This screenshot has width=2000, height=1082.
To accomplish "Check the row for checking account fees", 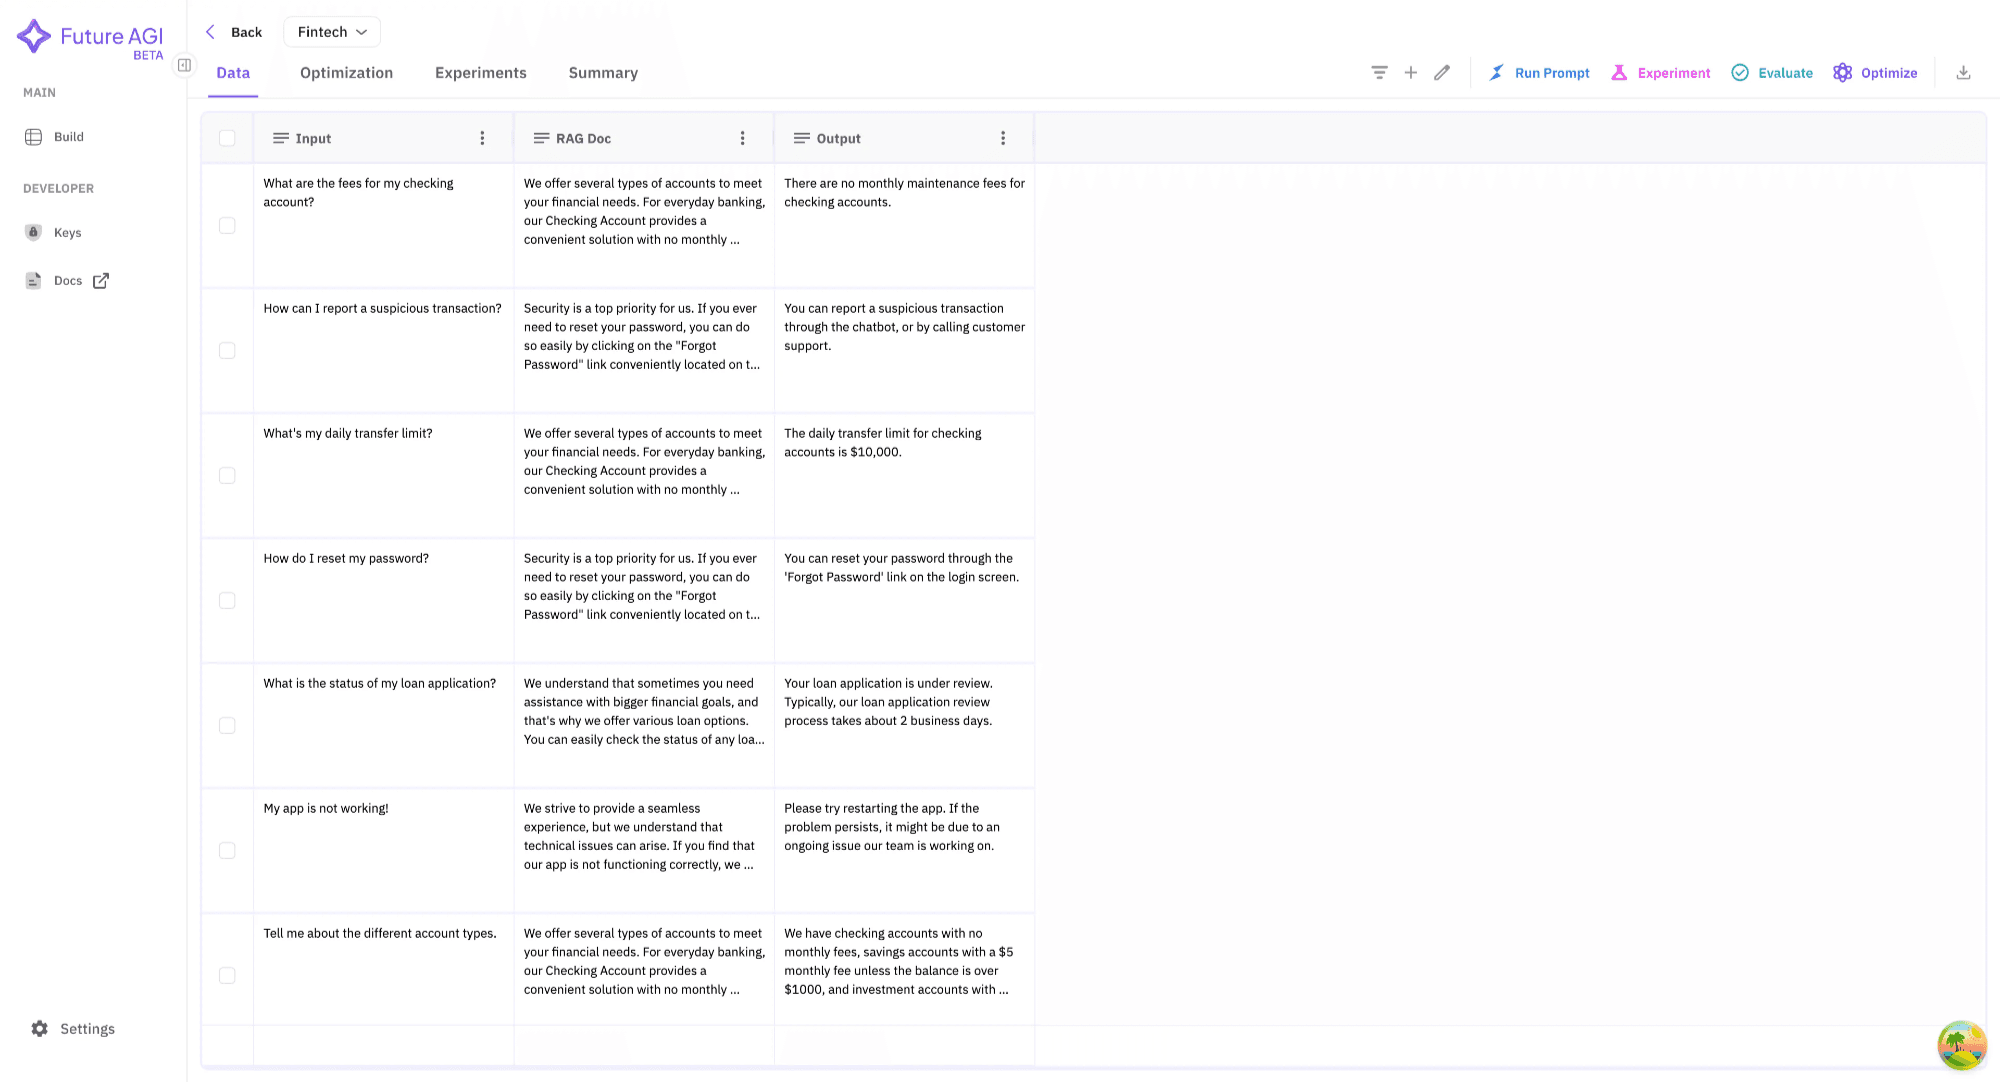I will [x=227, y=226].
